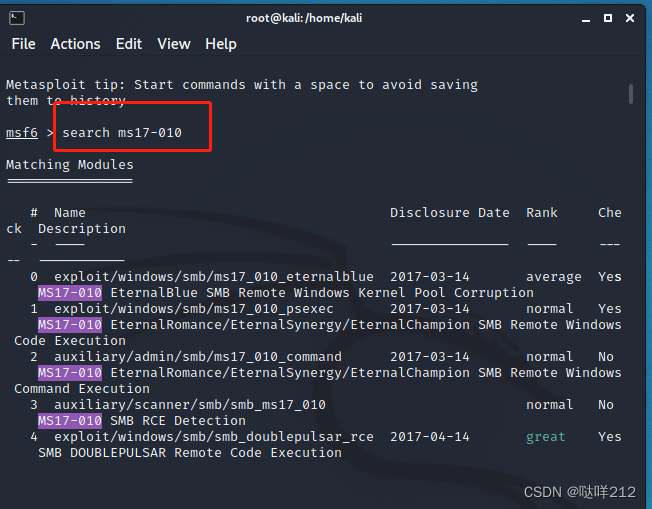Image resolution: width=652 pixels, height=509 pixels.
Task: Click auxiliary/admin/smb/ms17_010_command module name
Action: pos(198,356)
